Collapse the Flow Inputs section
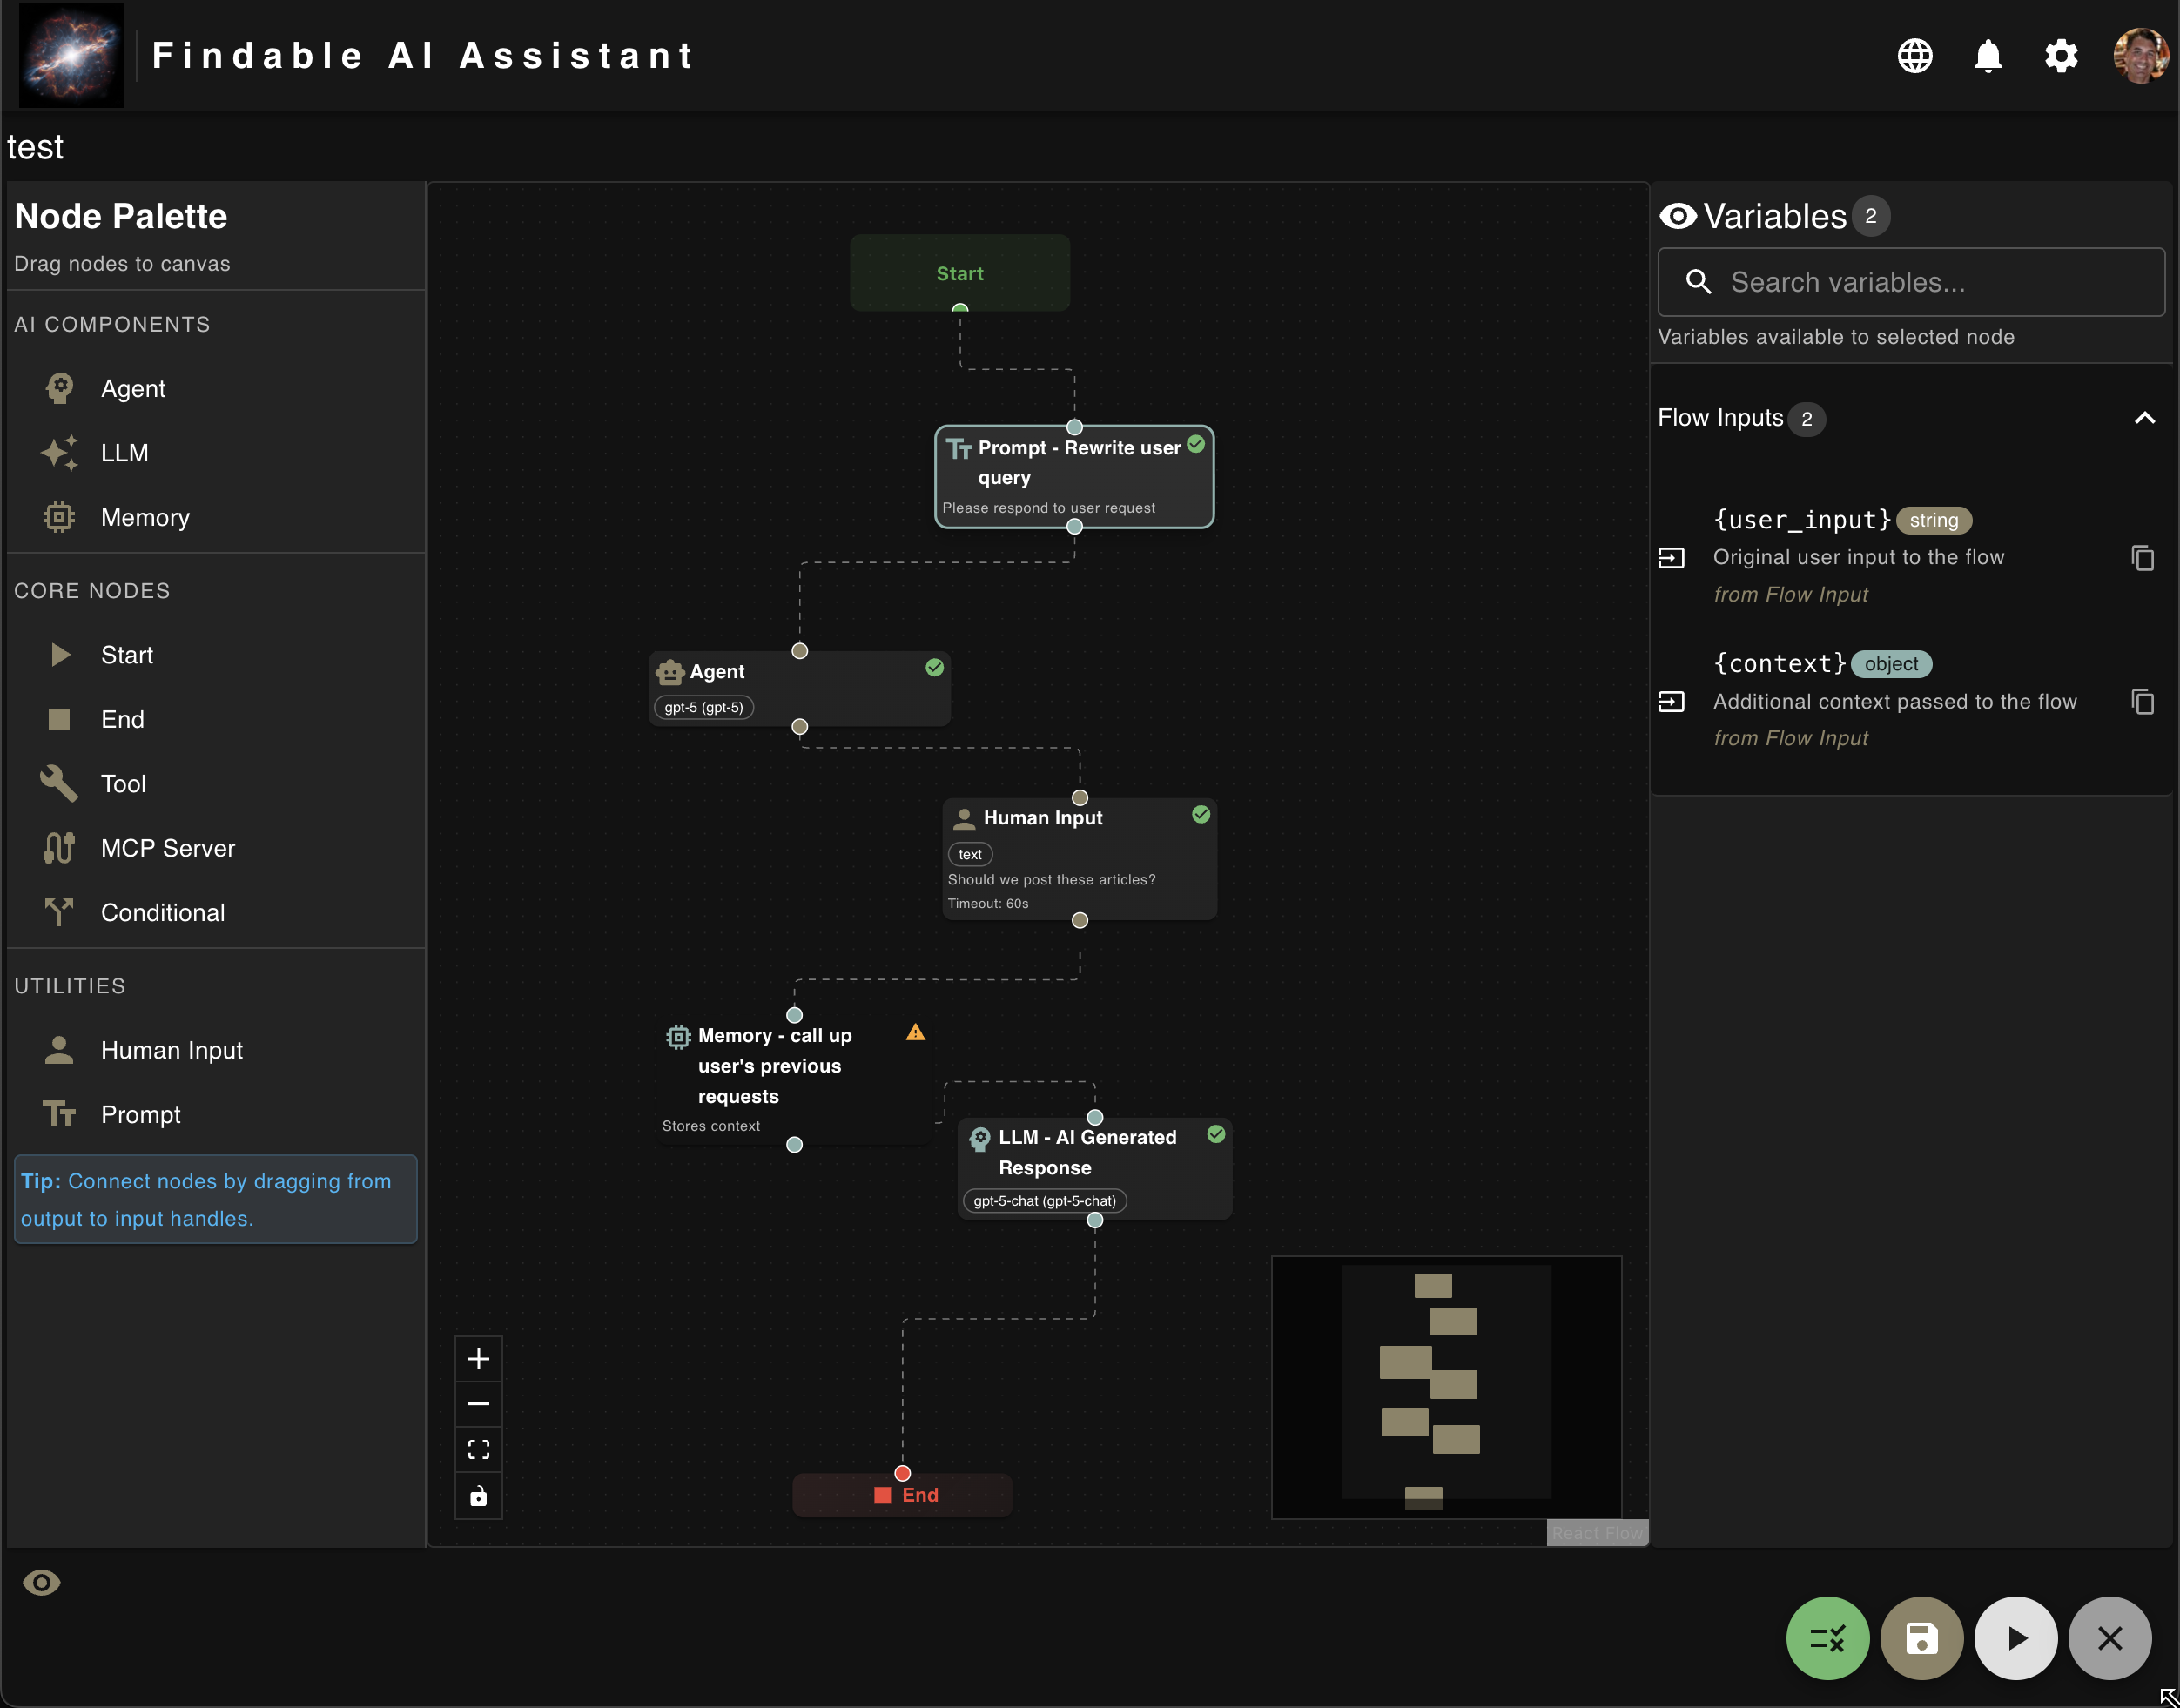 (2144, 418)
